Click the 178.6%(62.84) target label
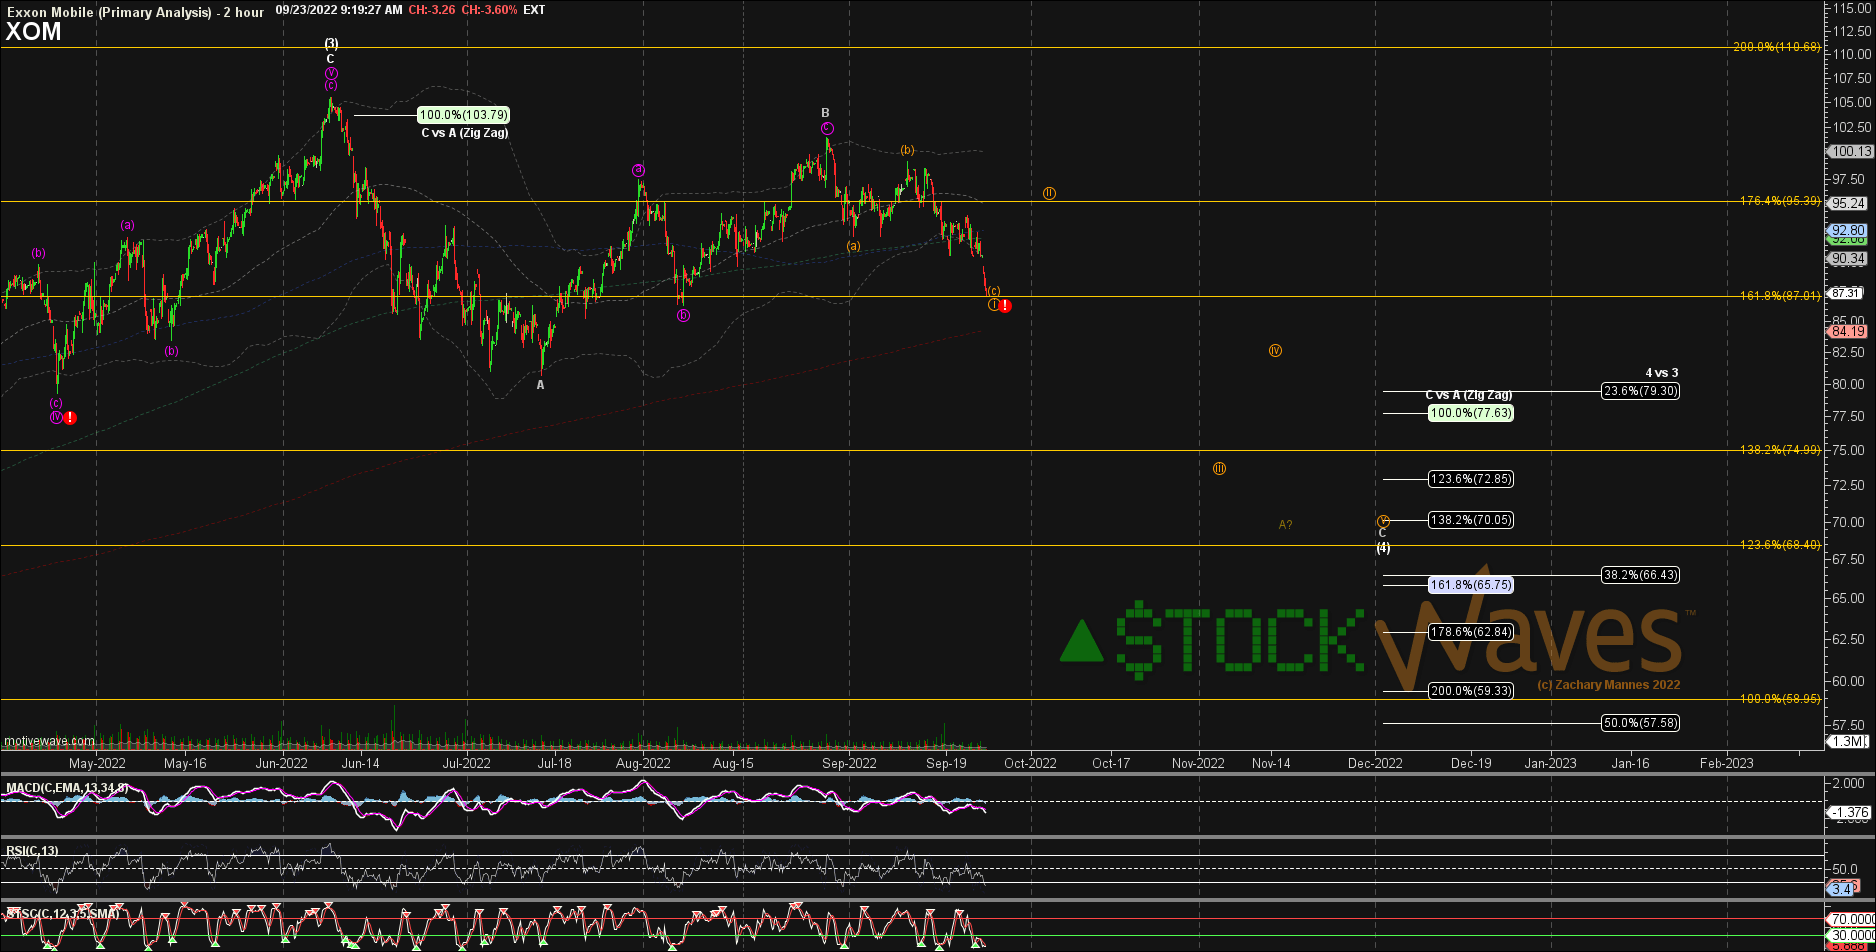The height and width of the screenshot is (952, 1876). (1470, 632)
